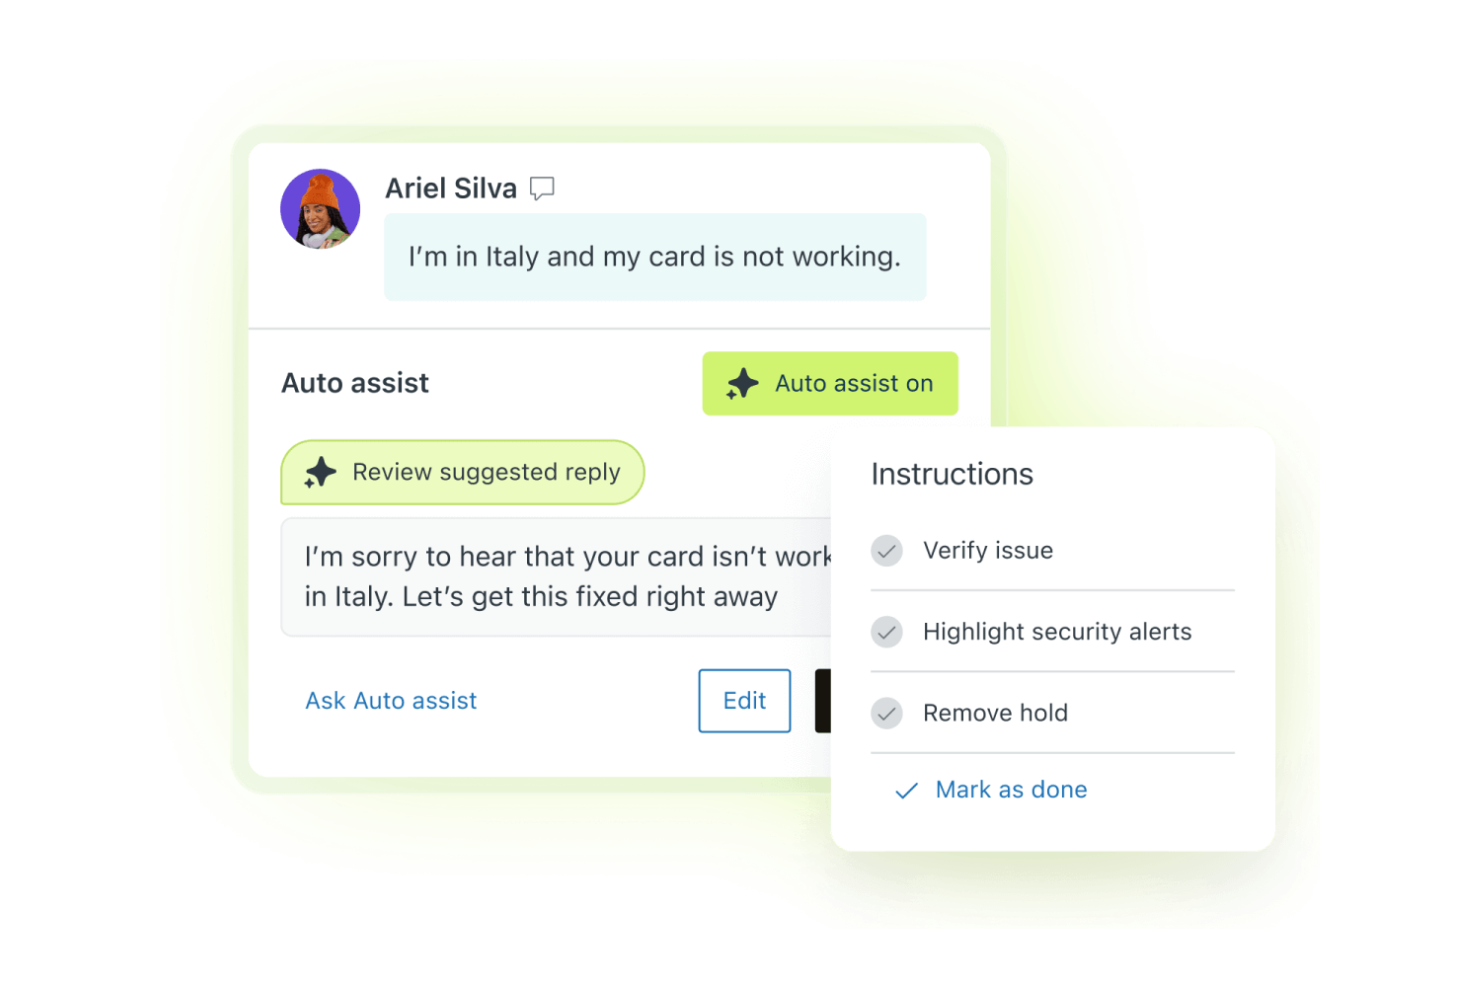Image resolution: width=1480 pixels, height=987 pixels.
Task: Click the checkmark circle beside Verify issue
Action: [887, 550]
